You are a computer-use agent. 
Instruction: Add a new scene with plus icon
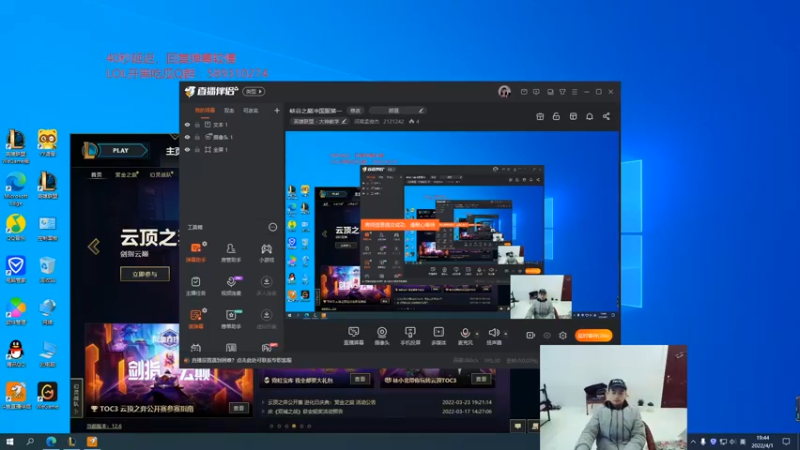click(x=277, y=110)
